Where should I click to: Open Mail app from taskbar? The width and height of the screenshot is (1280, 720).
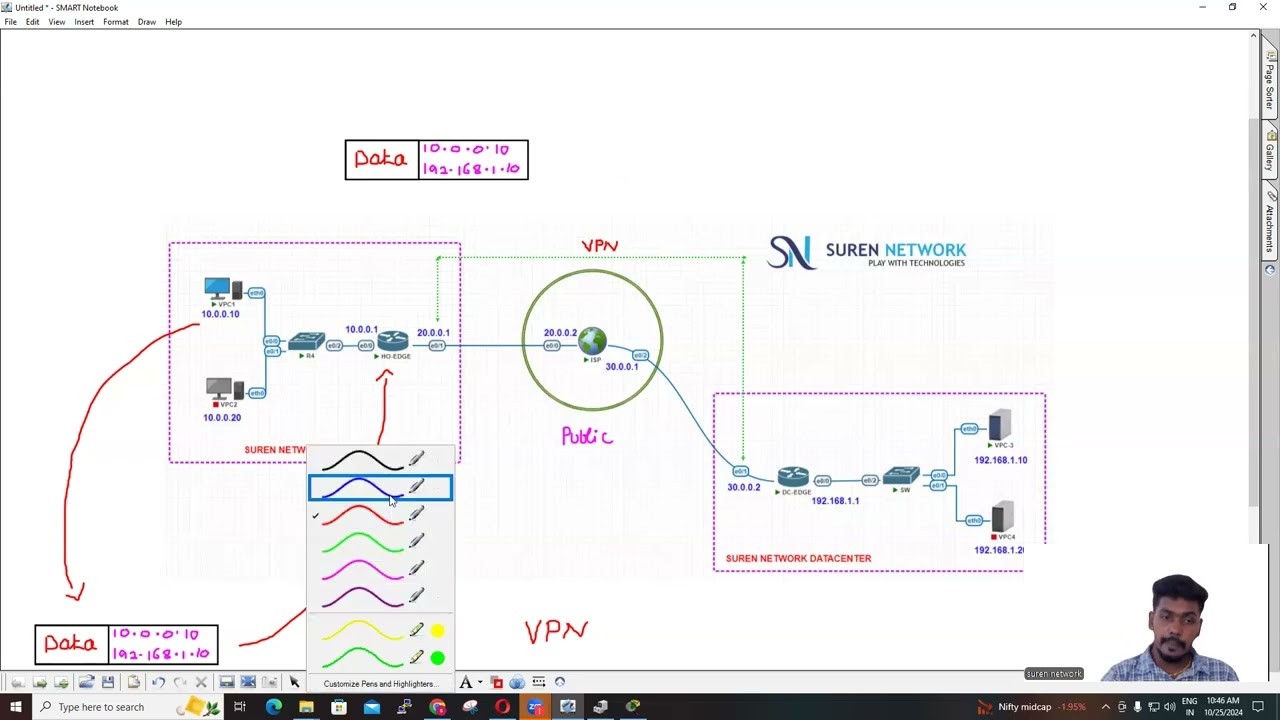[x=371, y=707]
